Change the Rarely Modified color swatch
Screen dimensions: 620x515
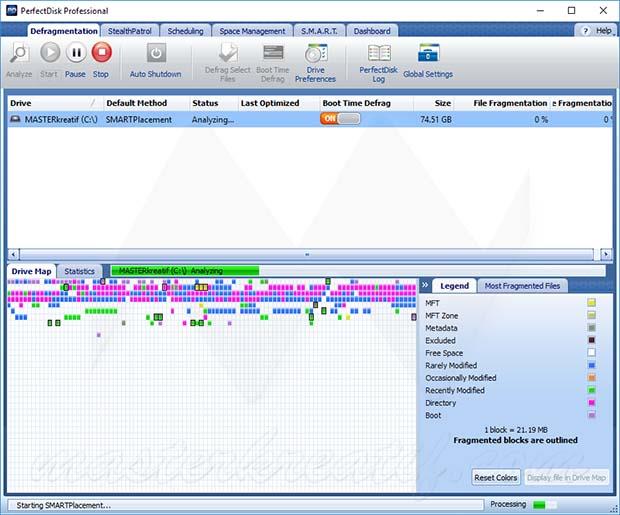point(592,365)
